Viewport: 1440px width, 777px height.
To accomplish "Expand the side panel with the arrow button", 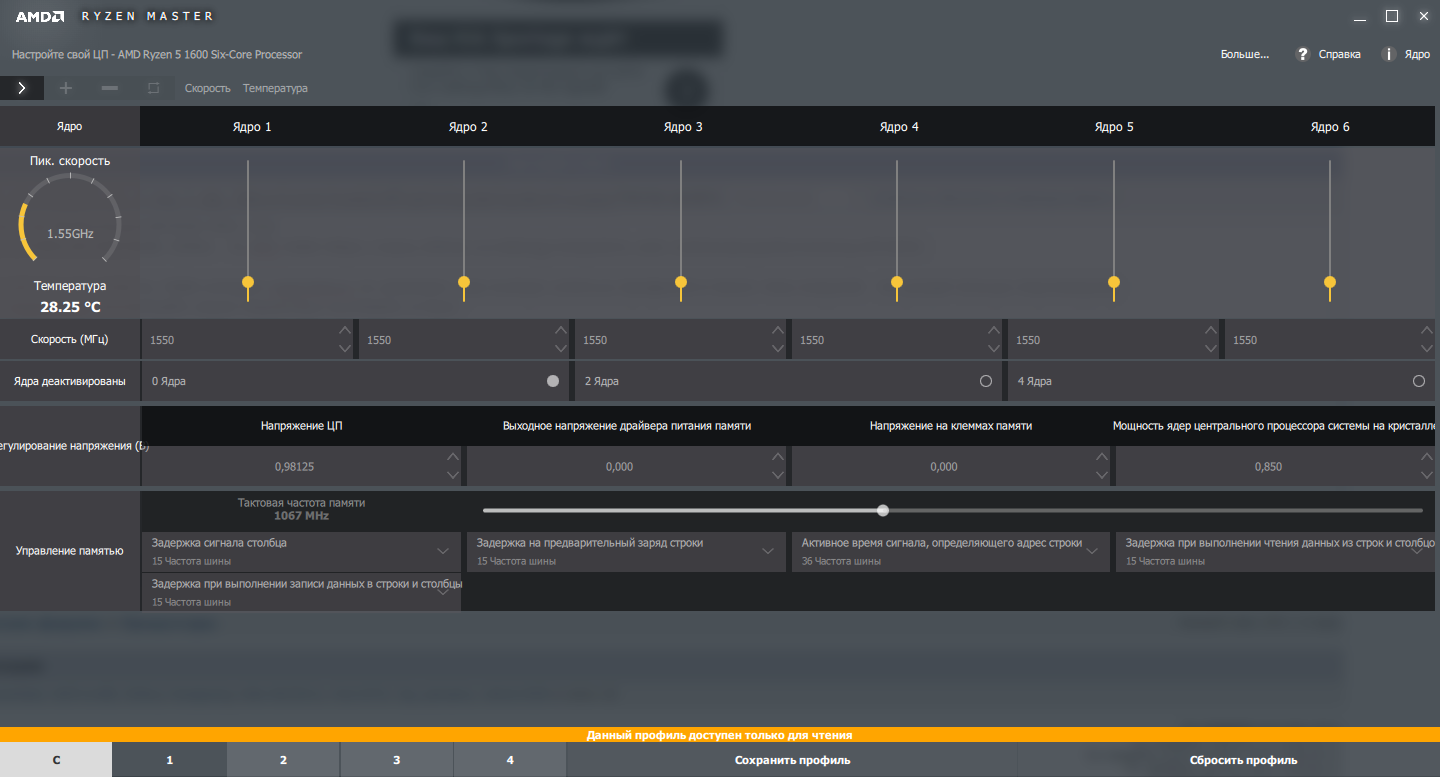I will pyautogui.click(x=21, y=88).
